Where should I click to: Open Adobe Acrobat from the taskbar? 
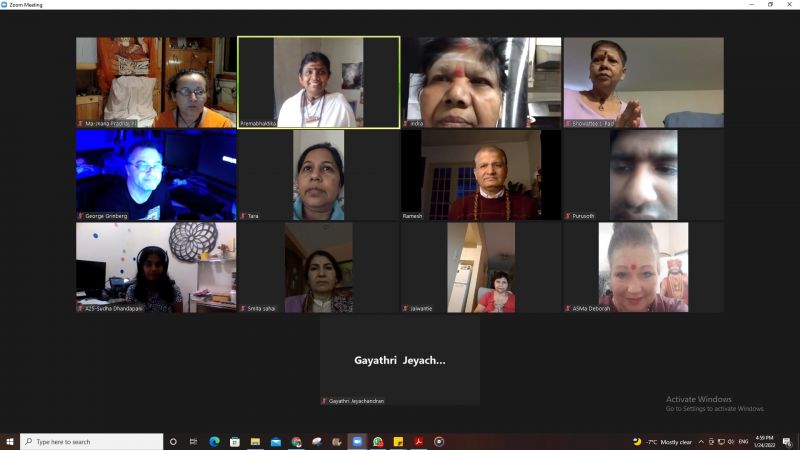tap(418, 441)
